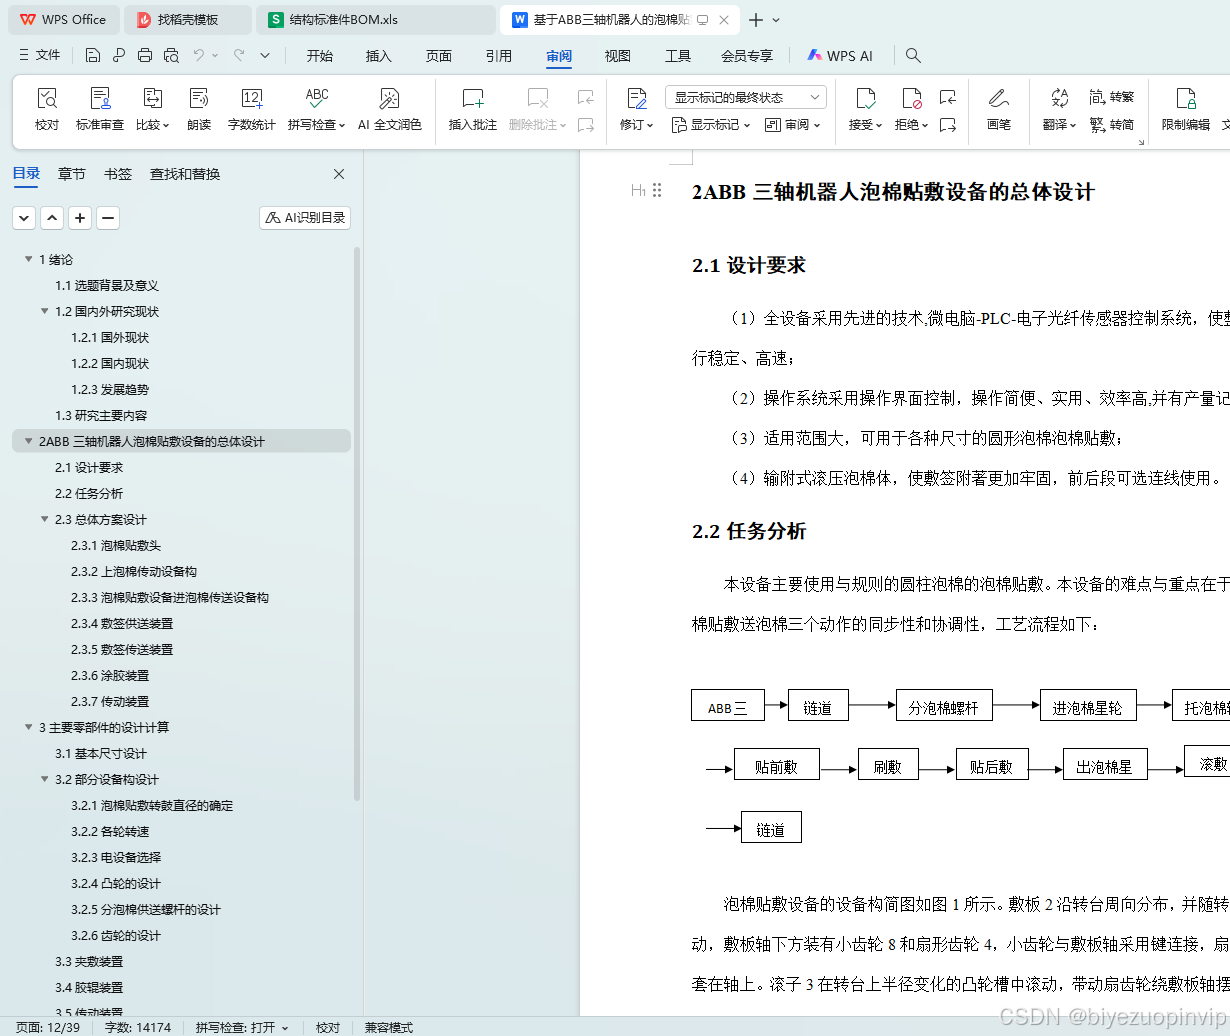Switch to the 页面 ribbon tab
The image size is (1230, 1036).
tap(439, 56)
